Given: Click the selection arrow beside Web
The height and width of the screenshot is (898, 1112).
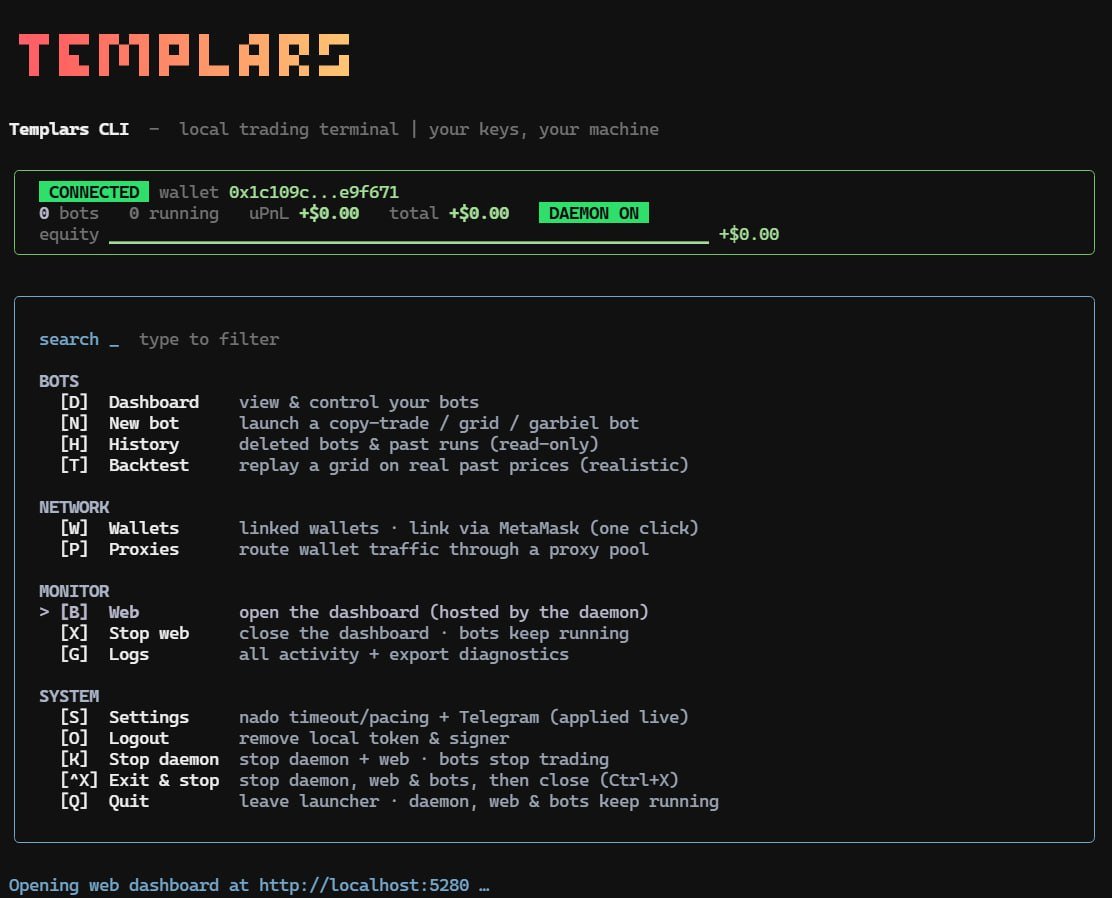Looking at the screenshot, I should (x=44, y=612).
